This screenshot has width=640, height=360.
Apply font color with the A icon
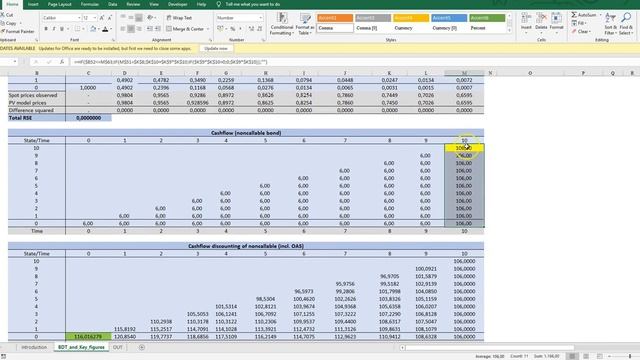click(x=105, y=29)
